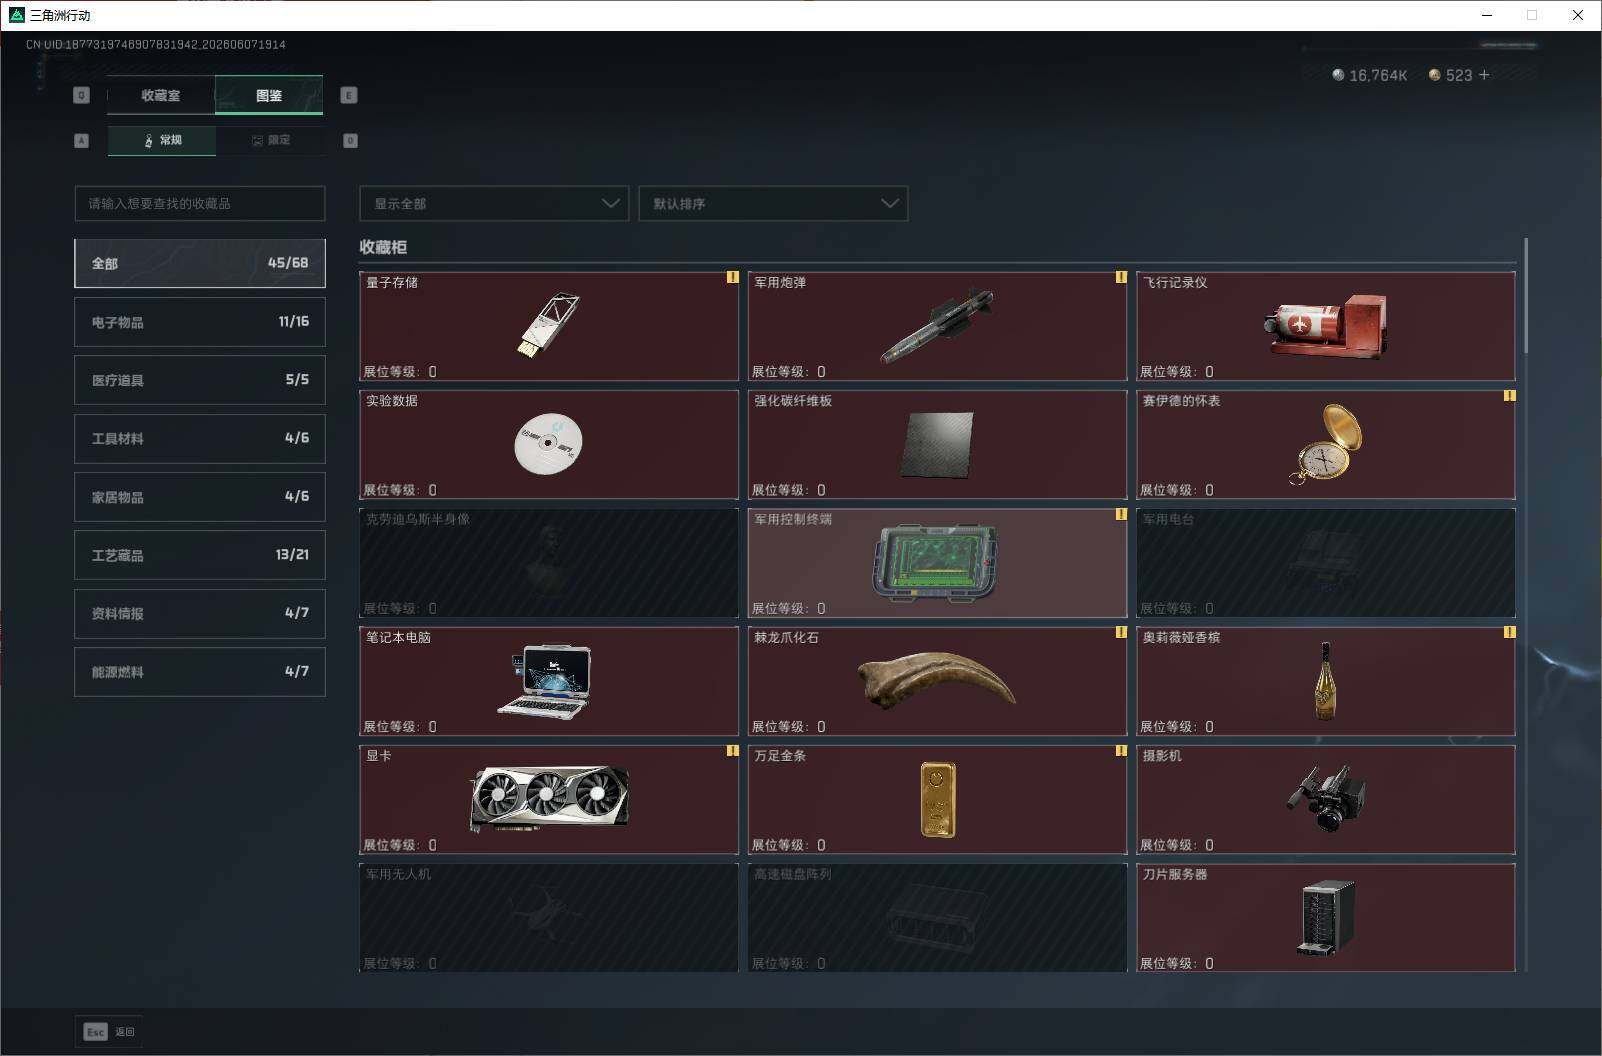The width and height of the screenshot is (1602, 1056).
Task: Click the D key sub-tab hint
Action: click(x=350, y=141)
